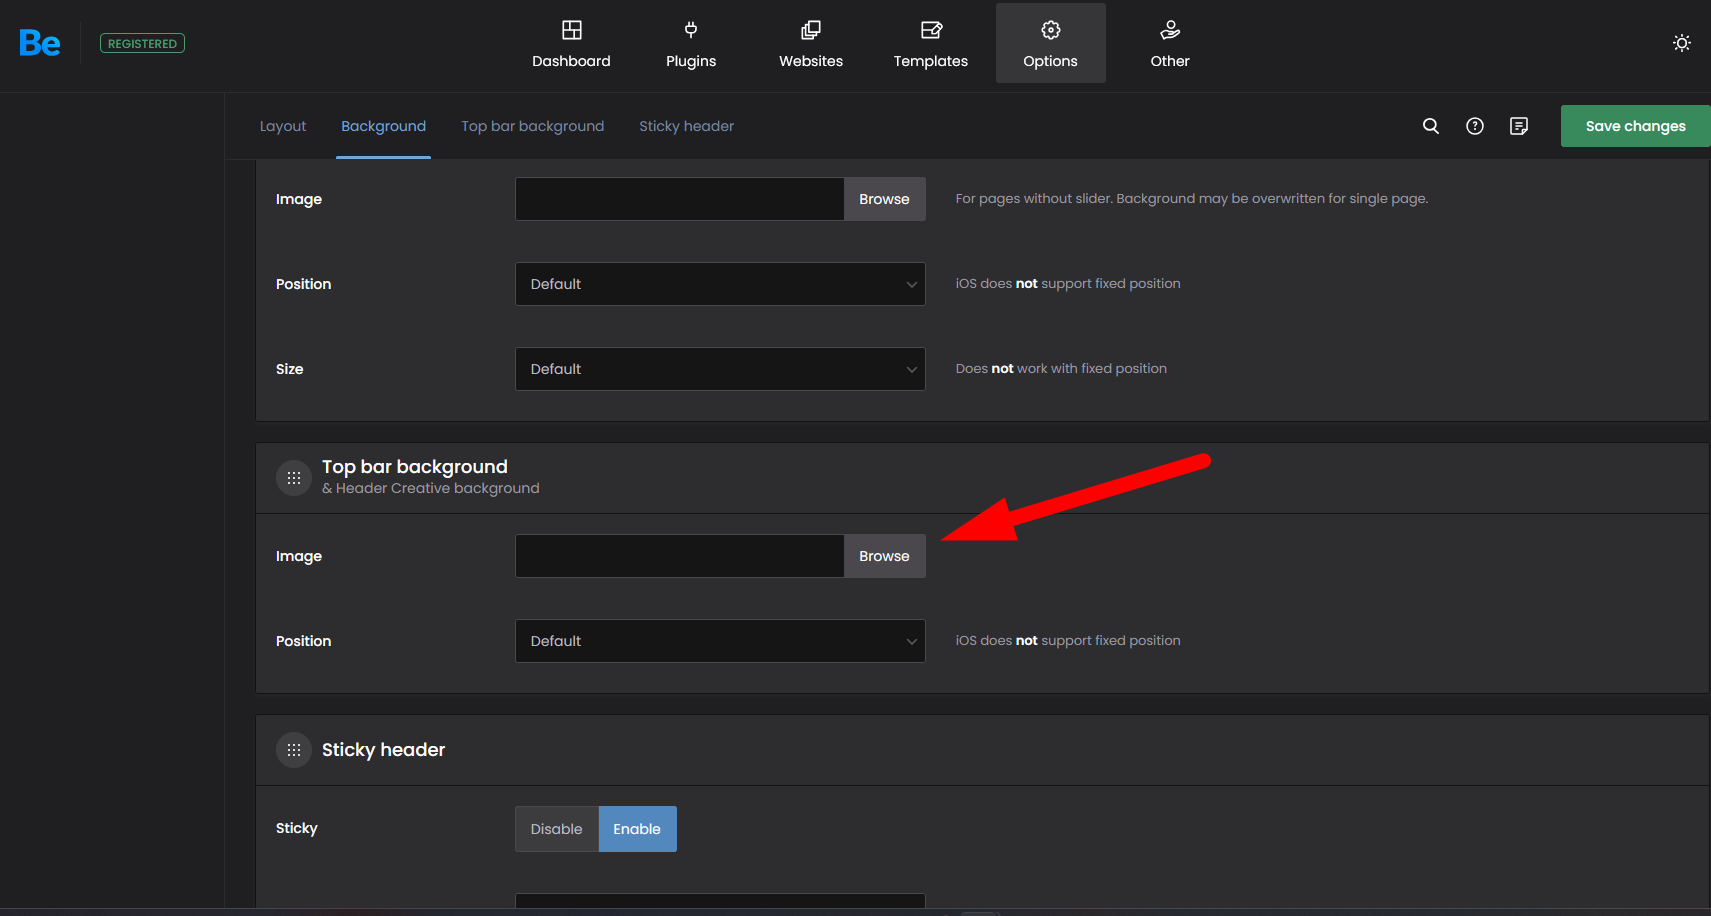Toggle light/dark theme sun icon

1681,43
